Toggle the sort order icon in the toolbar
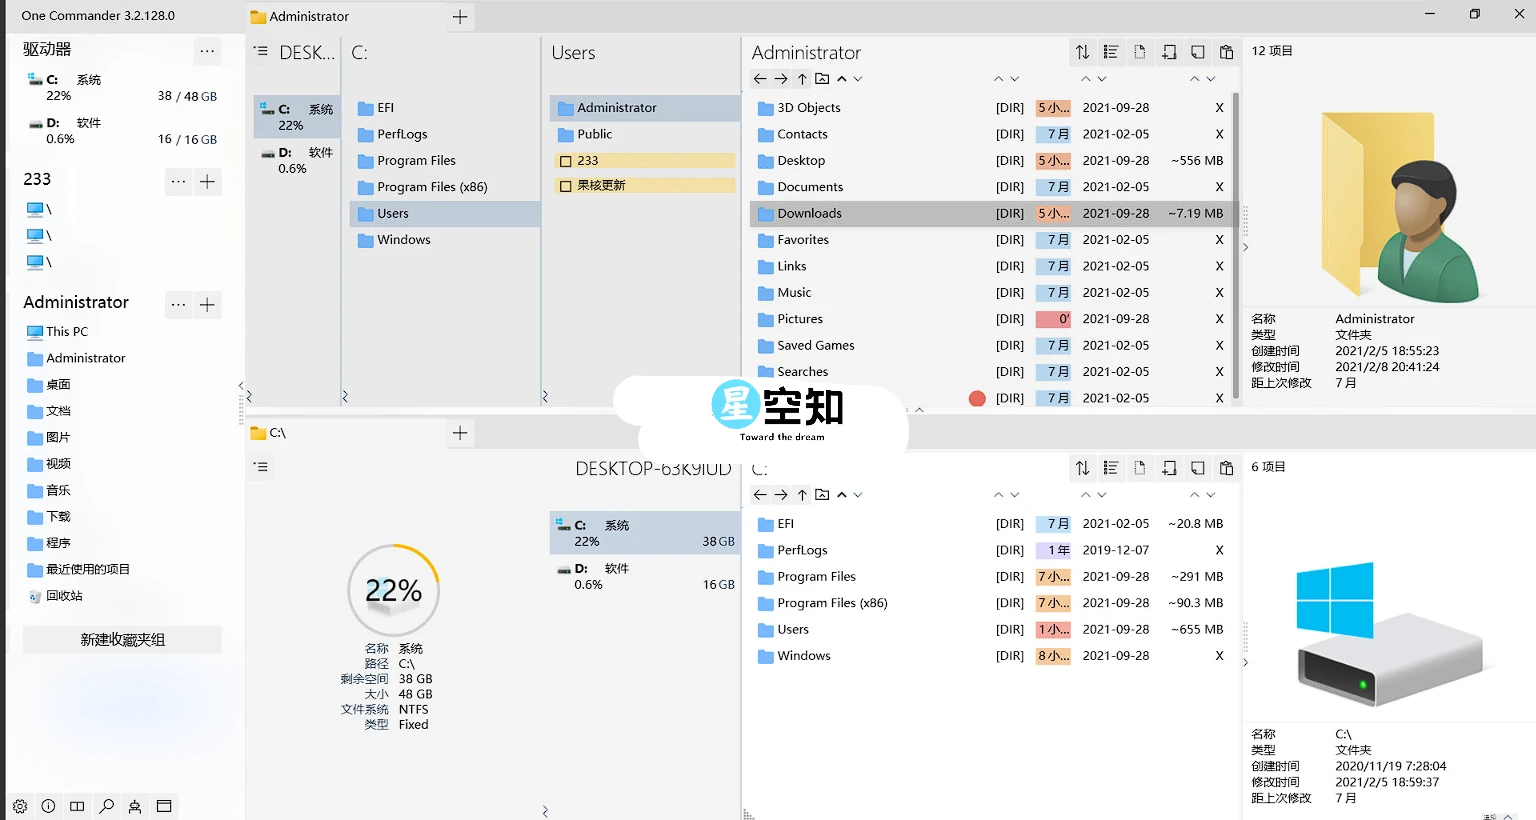Image resolution: width=1536 pixels, height=820 pixels. pyautogui.click(x=1082, y=51)
